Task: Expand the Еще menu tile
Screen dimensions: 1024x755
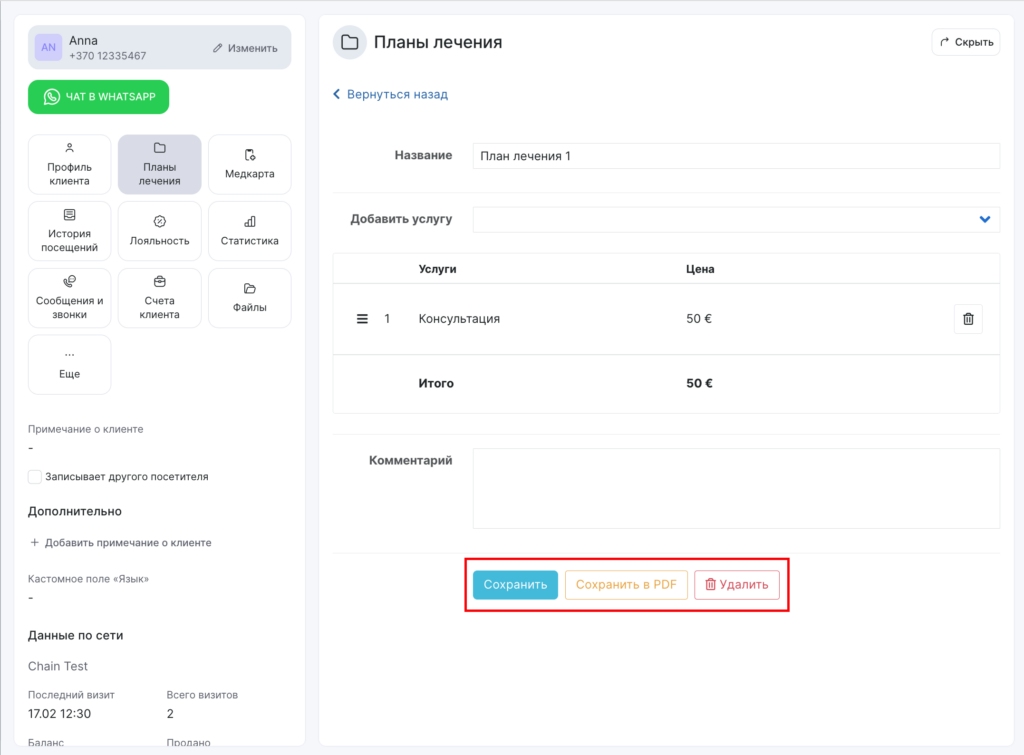Action: pos(69,364)
